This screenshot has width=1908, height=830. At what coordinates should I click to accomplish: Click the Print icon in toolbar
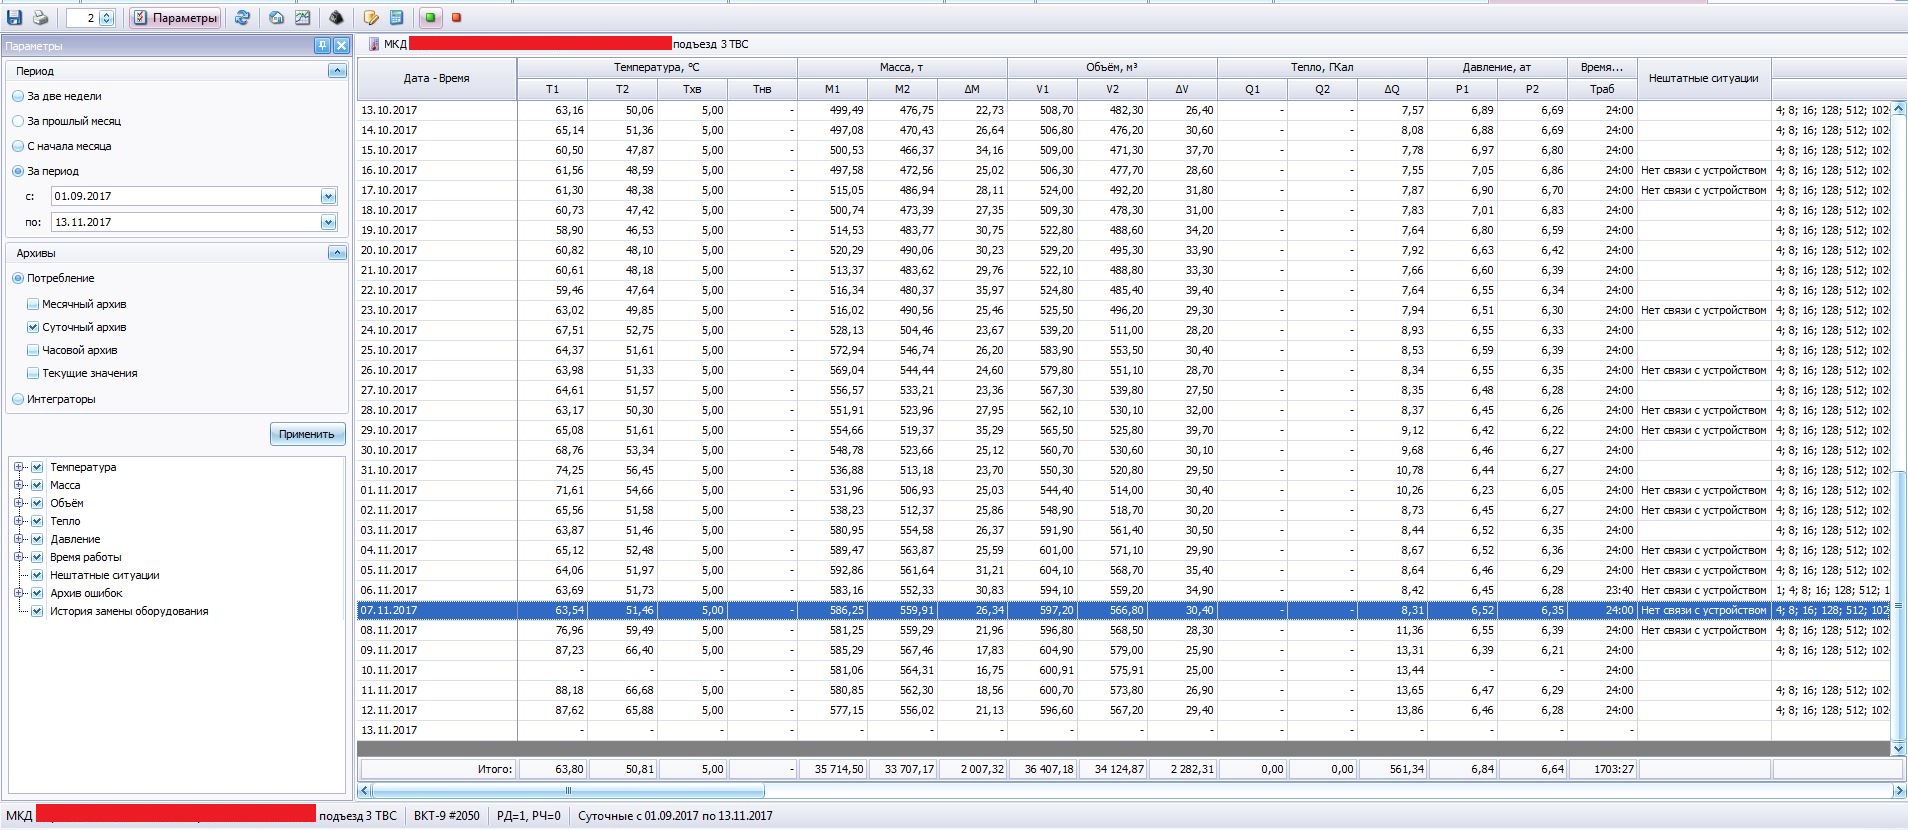click(40, 18)
